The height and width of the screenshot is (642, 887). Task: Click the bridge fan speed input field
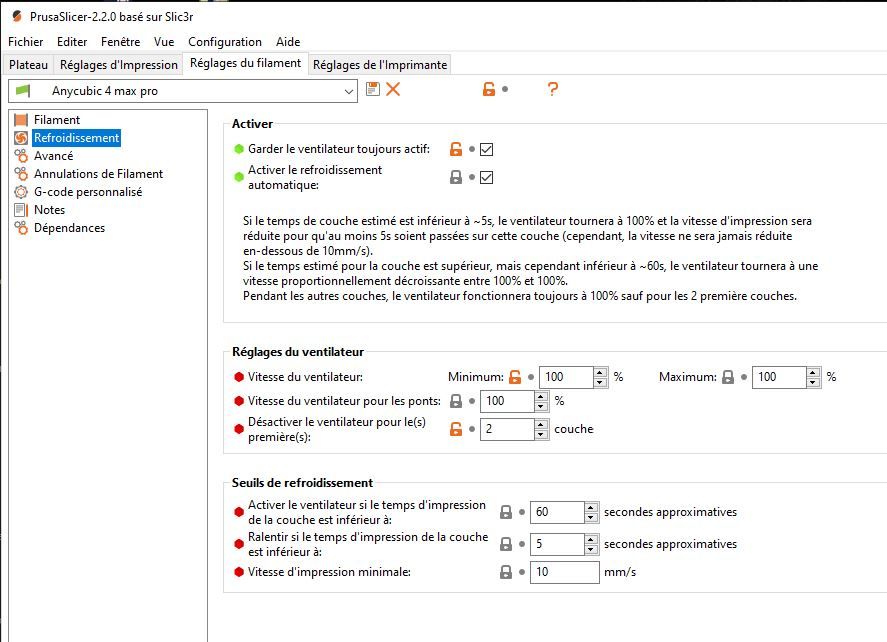(507, 401)
